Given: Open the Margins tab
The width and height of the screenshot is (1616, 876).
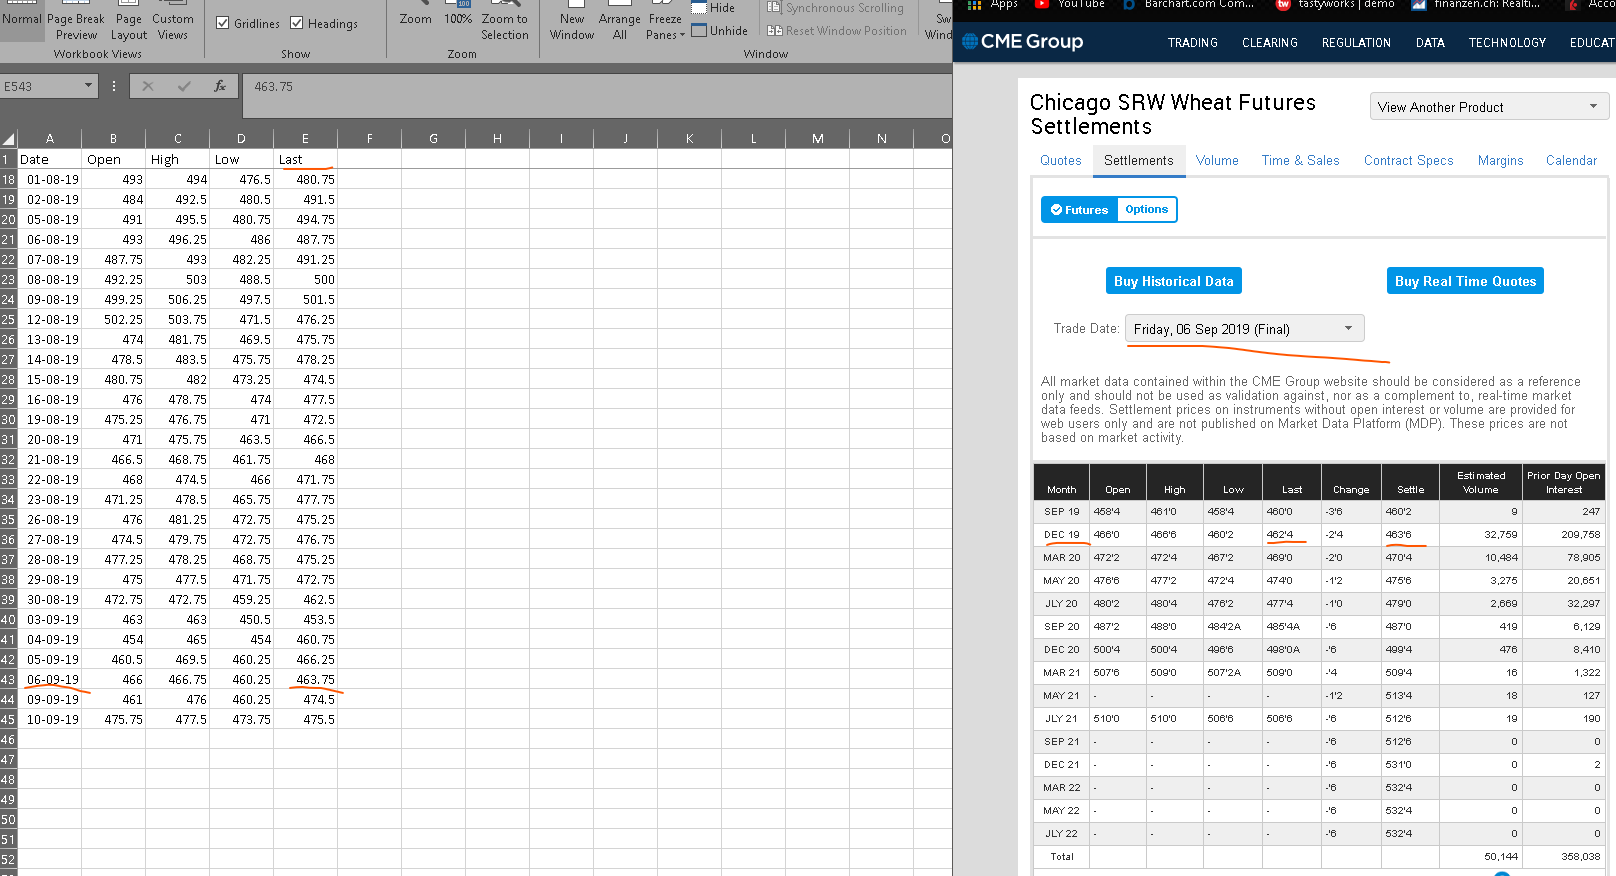Looking at the screenshot, I should (x=1501, y=161).
